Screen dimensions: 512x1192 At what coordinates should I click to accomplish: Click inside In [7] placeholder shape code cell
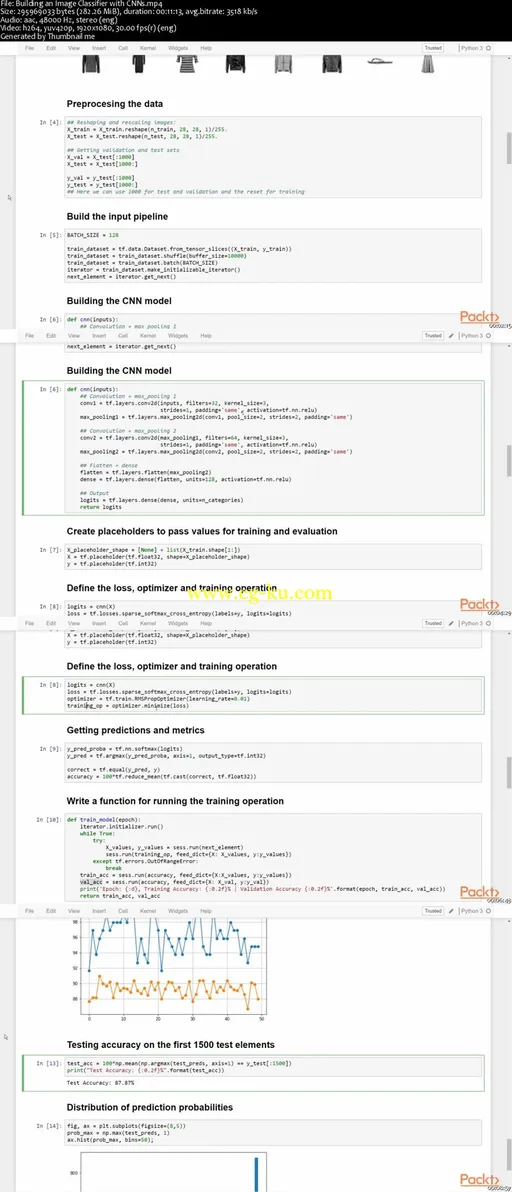click(x=273, y=556)
